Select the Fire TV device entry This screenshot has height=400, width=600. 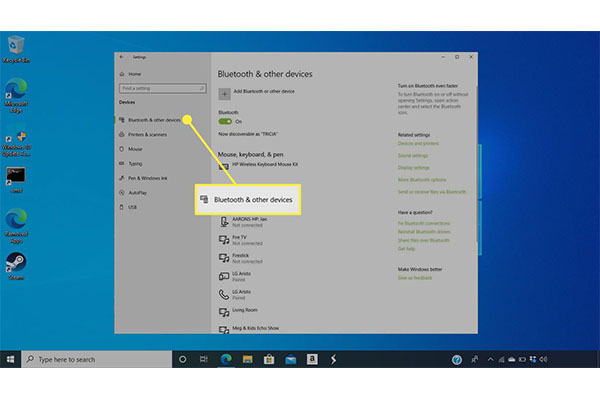point(241,240)
